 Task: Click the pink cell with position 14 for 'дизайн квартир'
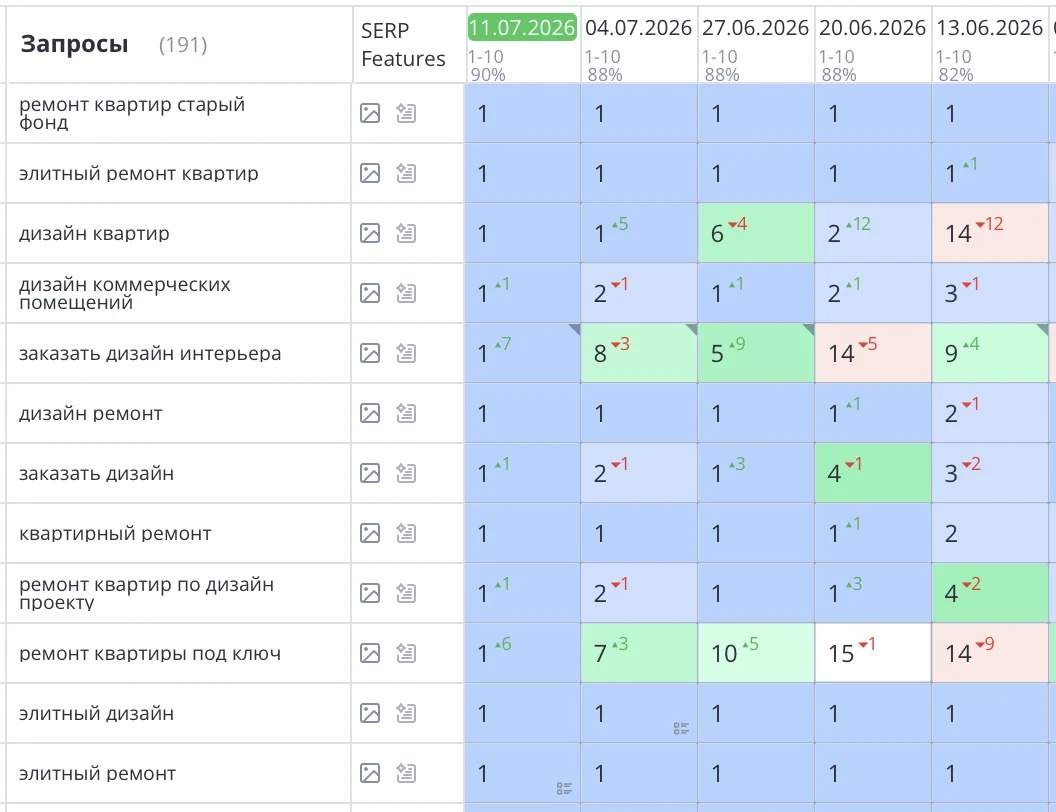990,233
